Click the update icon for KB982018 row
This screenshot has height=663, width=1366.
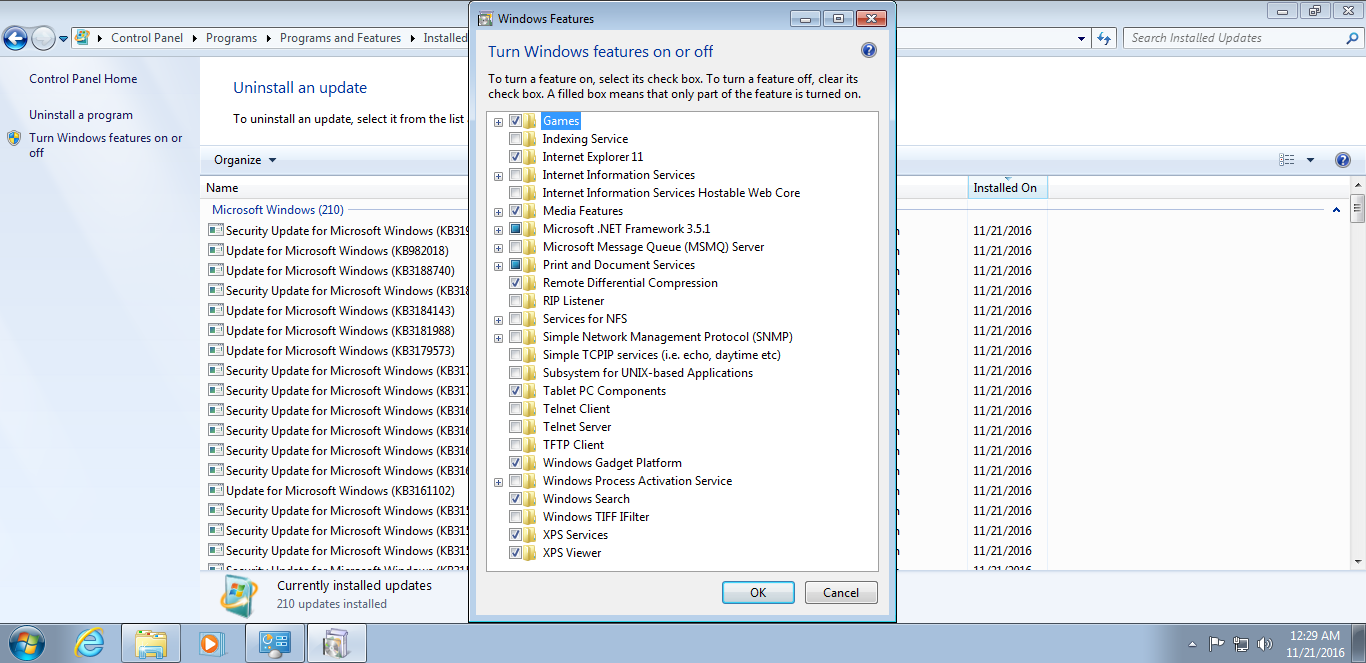pos(215,250)
